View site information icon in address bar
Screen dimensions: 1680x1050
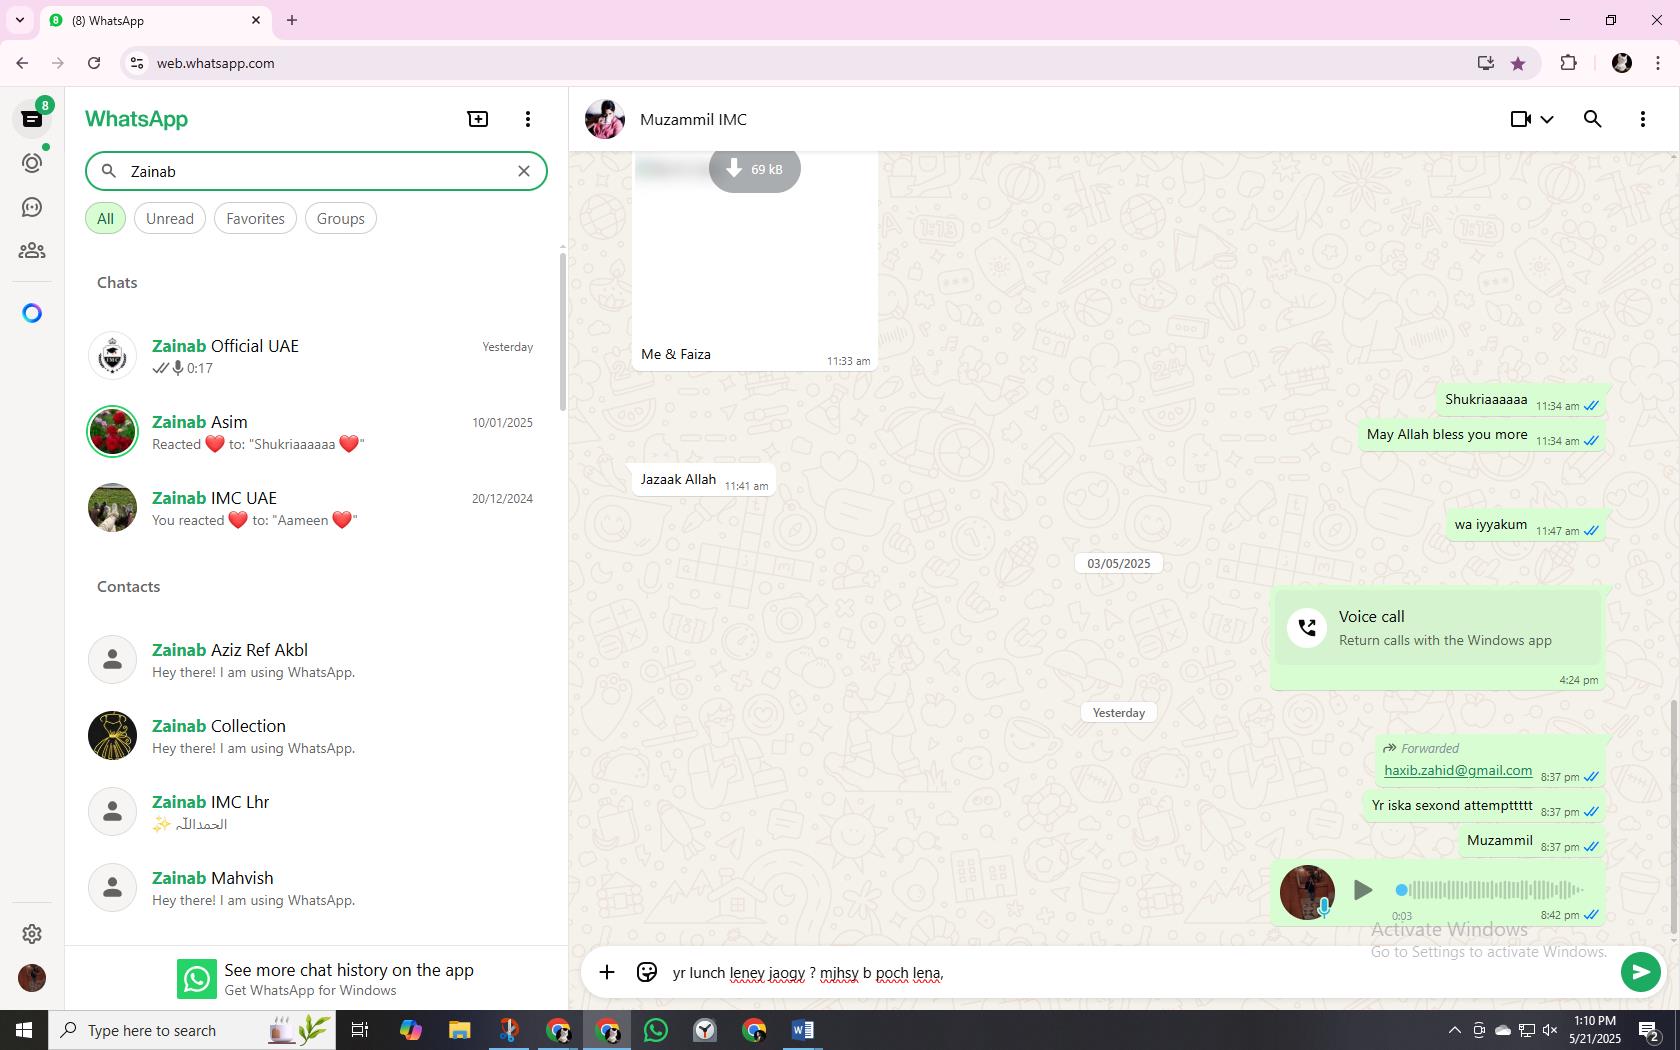point(138,63)
